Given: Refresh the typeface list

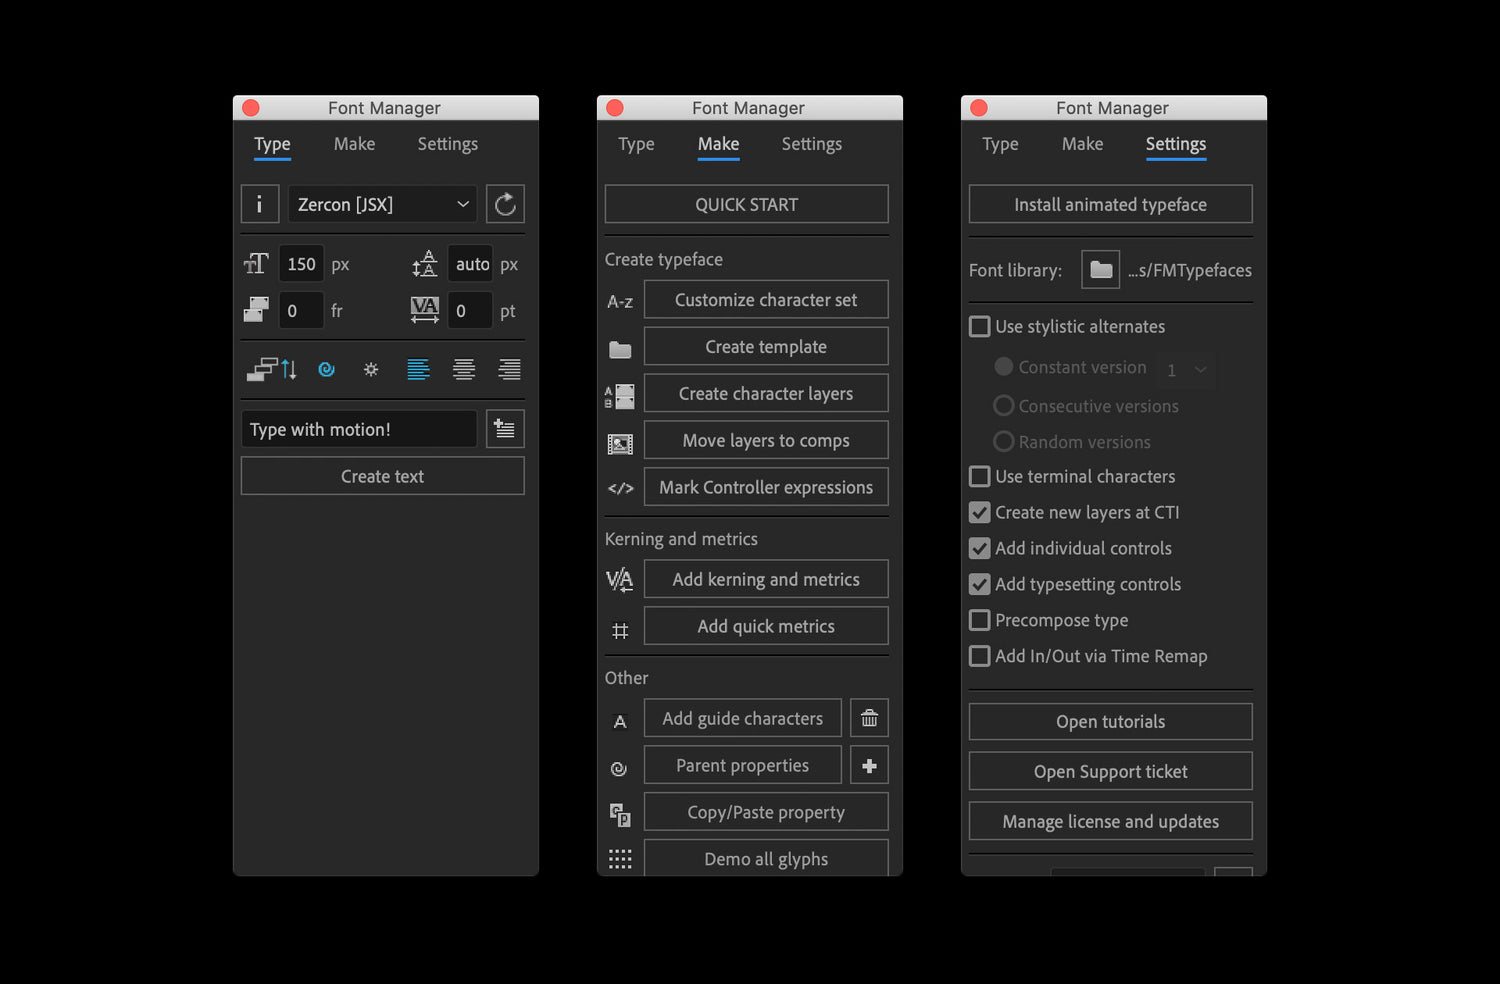Looking at the screenshot, I should [x=505, y=203].
